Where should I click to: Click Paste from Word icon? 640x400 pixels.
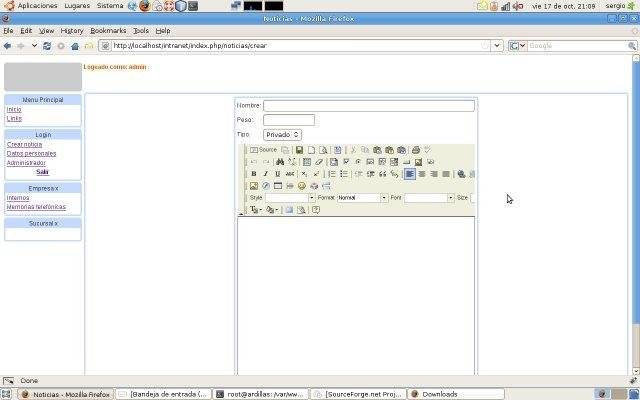(x=402, y=150)
